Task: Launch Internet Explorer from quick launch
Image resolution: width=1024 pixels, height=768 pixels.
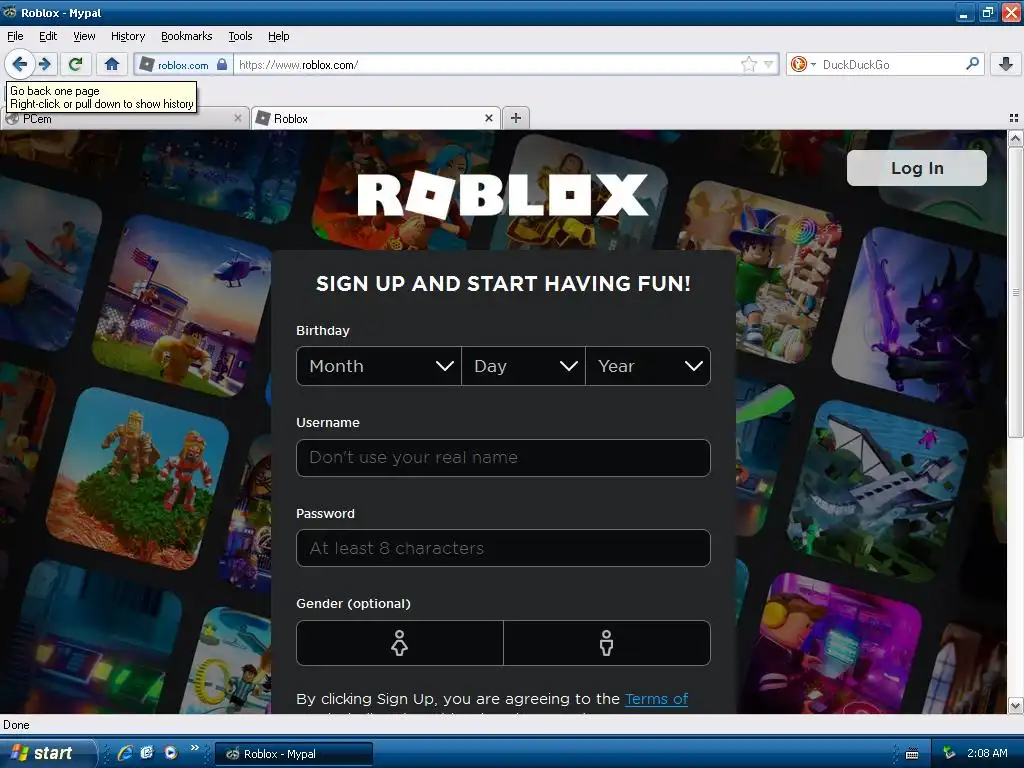Action: pyautogui.click(x=125, y=753)
